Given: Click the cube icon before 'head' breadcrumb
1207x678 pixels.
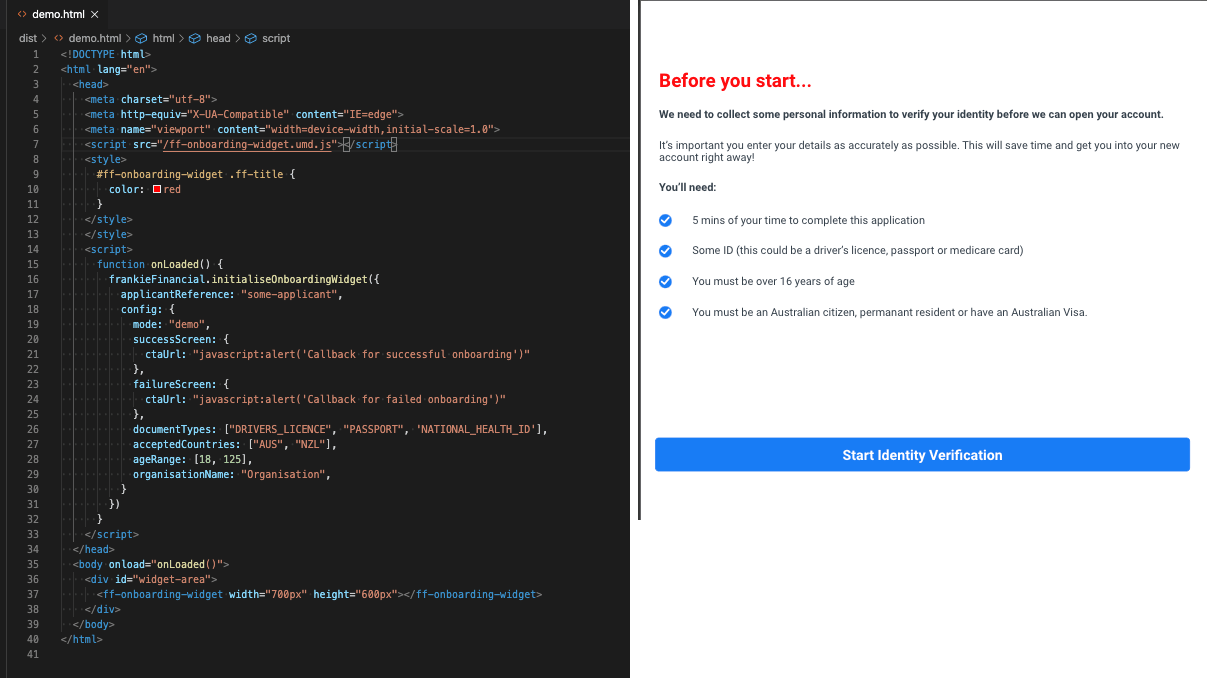Looking at the screenshot, I should pos(197,38).
